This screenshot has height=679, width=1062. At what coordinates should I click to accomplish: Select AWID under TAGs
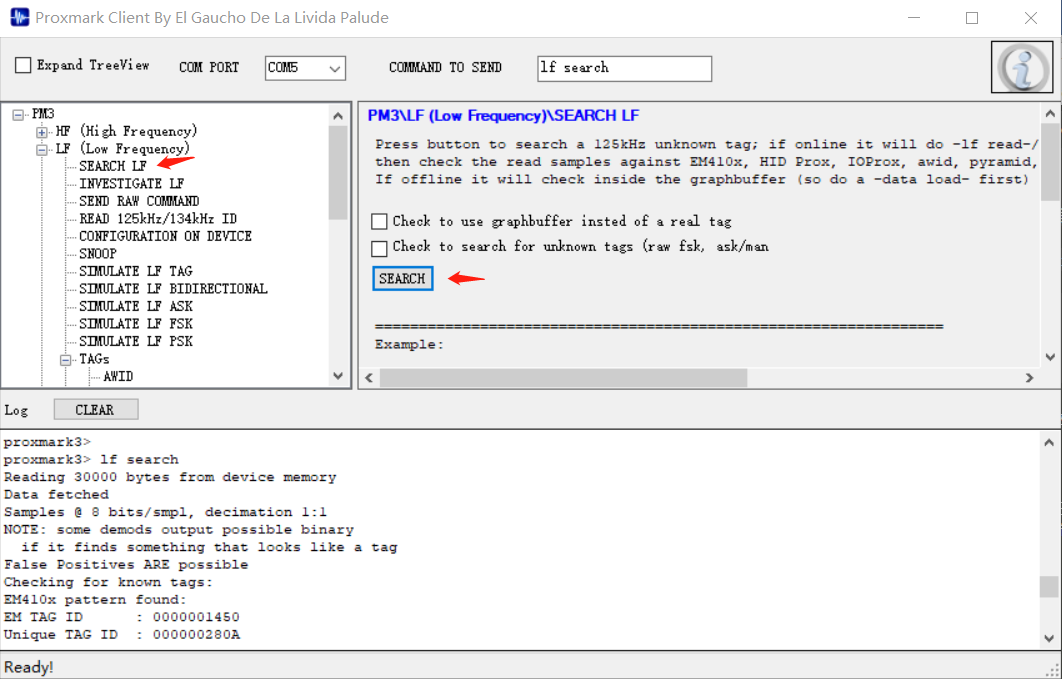[118, 376]
